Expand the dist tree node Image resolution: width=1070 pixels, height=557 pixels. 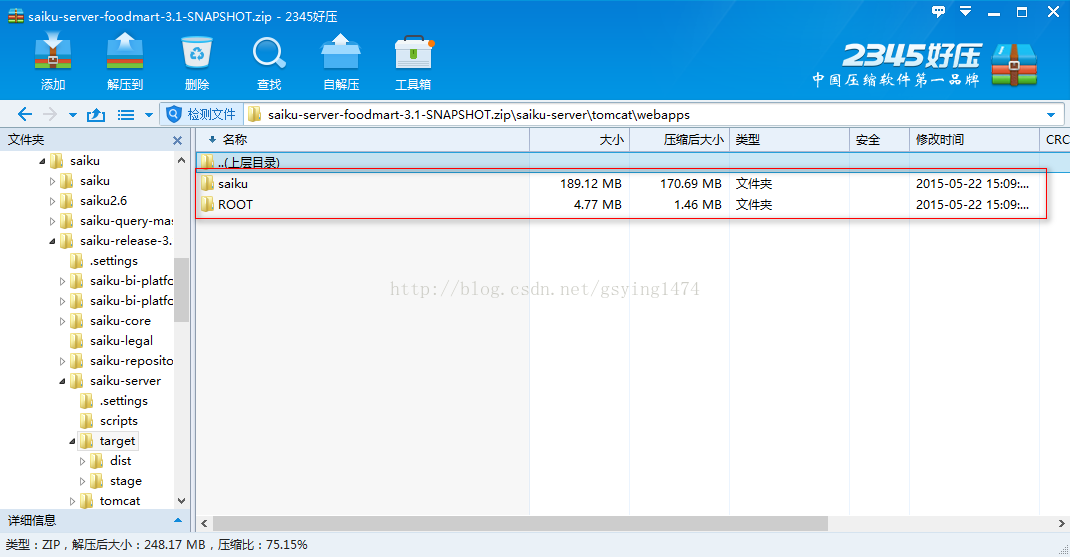click(x=83, y=461)
